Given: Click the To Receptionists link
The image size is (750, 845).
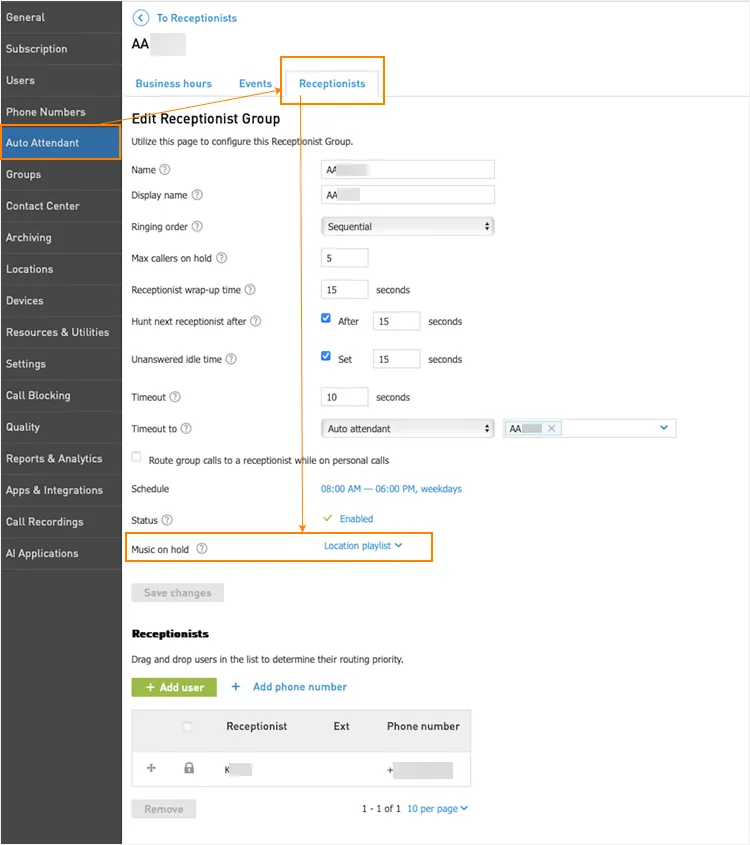Looking at the screenshot, I should (197, 18).
